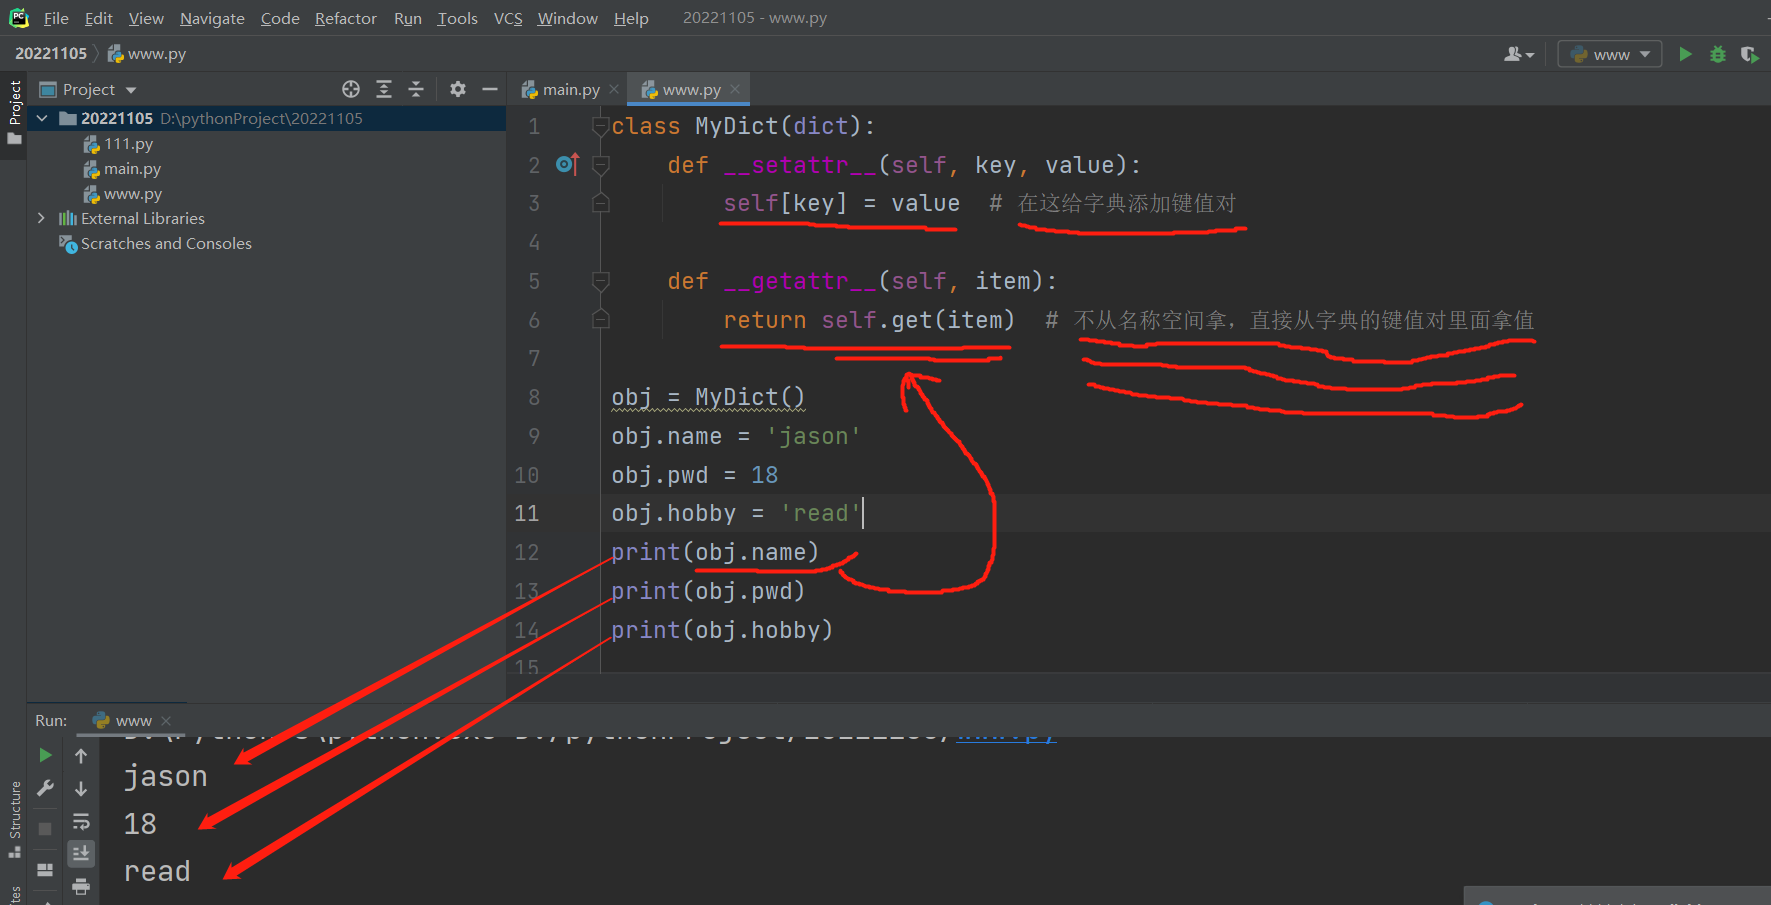Click the fold end marker on line 3
1771x905 pixels.
(x=601, y=203)
